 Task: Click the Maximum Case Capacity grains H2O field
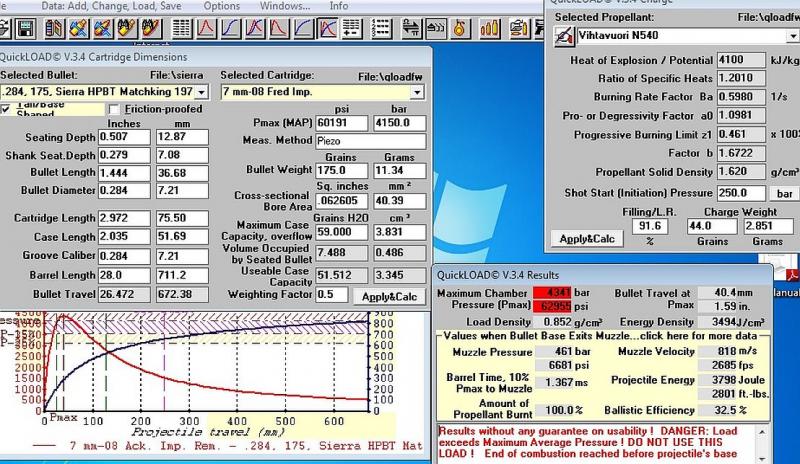[x=341, y=232]
